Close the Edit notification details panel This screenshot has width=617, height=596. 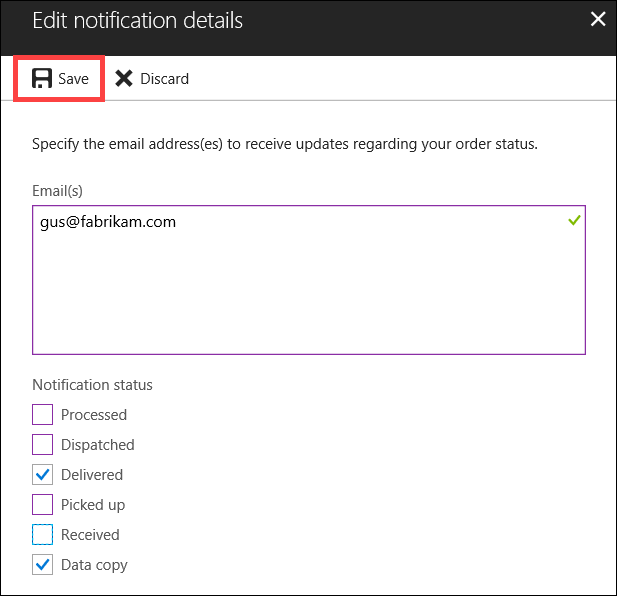[x=598, y=19]
